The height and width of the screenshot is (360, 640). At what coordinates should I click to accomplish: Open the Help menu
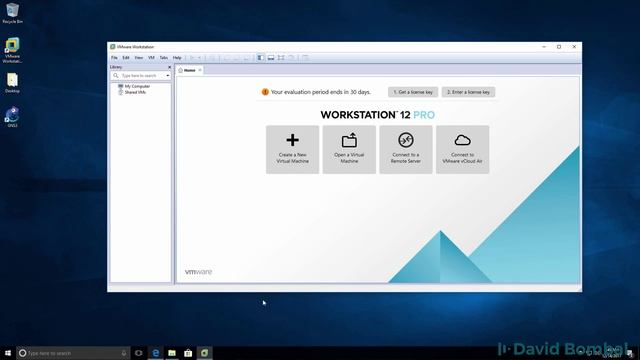point(177,58)
